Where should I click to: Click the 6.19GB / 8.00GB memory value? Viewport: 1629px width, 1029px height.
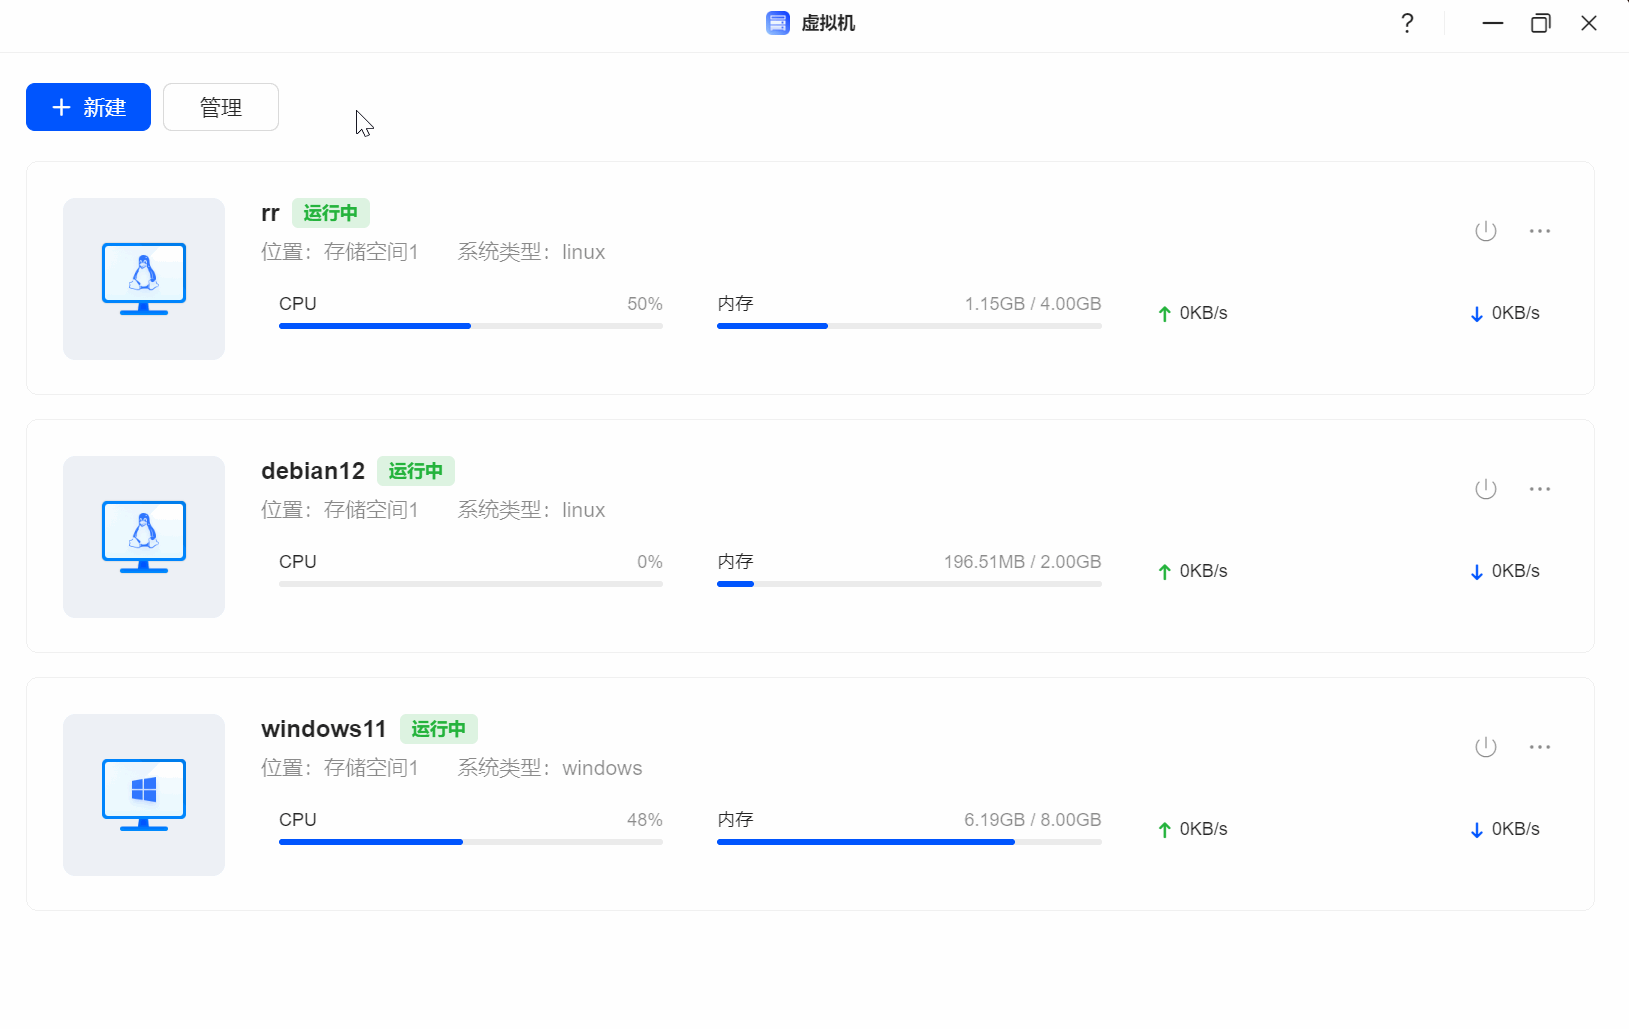(1033, 820)
